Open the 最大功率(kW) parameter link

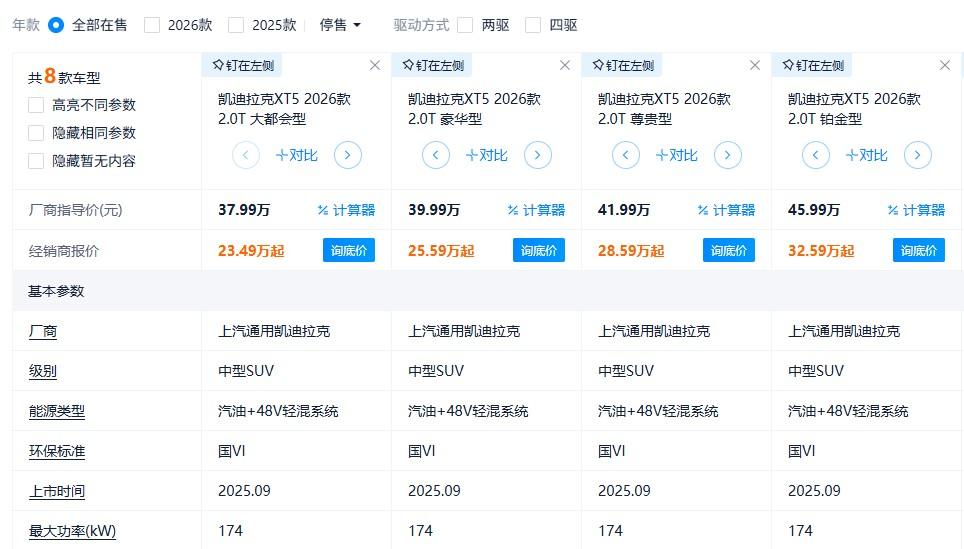[x=72, y=531]
